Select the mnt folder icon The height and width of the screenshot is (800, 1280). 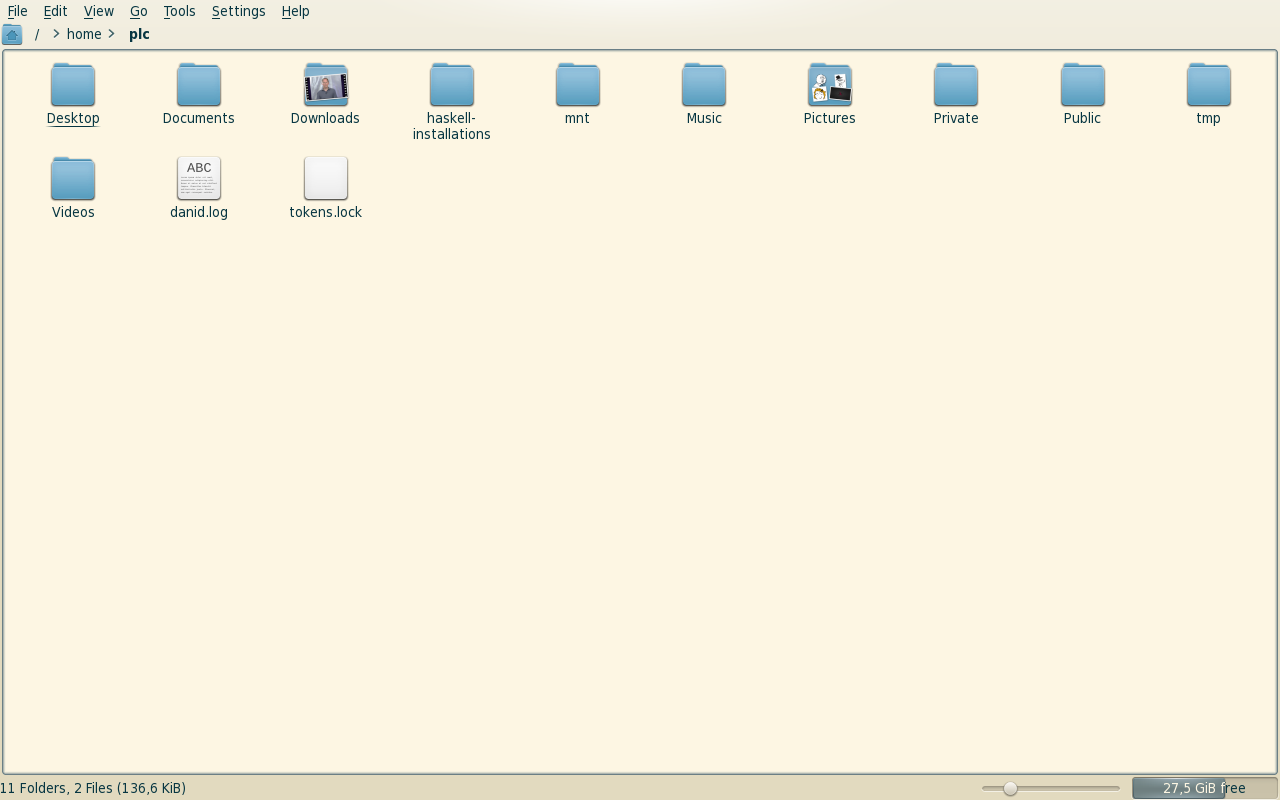(578, 85)
